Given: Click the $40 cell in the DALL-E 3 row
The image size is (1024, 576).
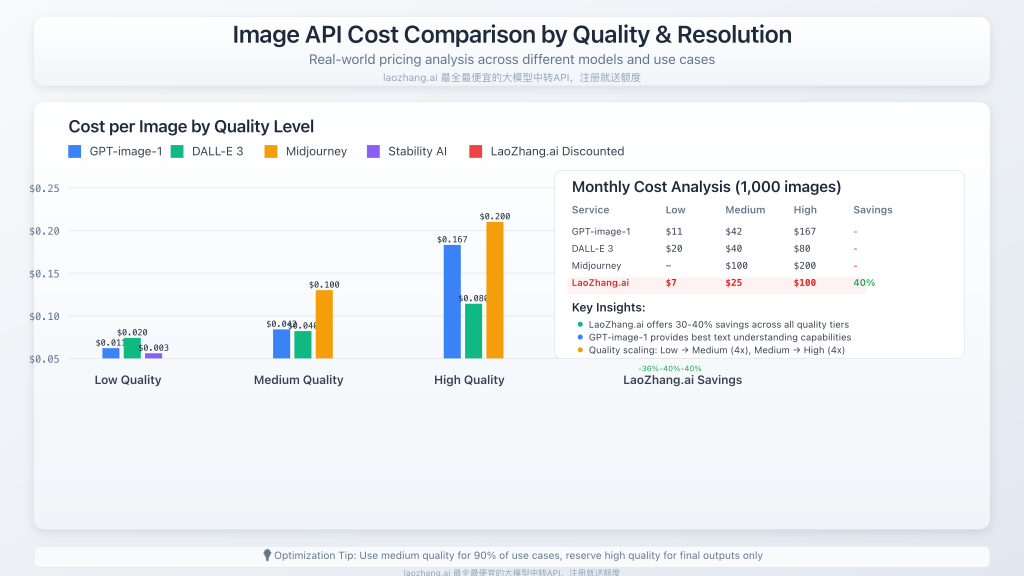Looking at the screenshot, I should click(733, 248).
